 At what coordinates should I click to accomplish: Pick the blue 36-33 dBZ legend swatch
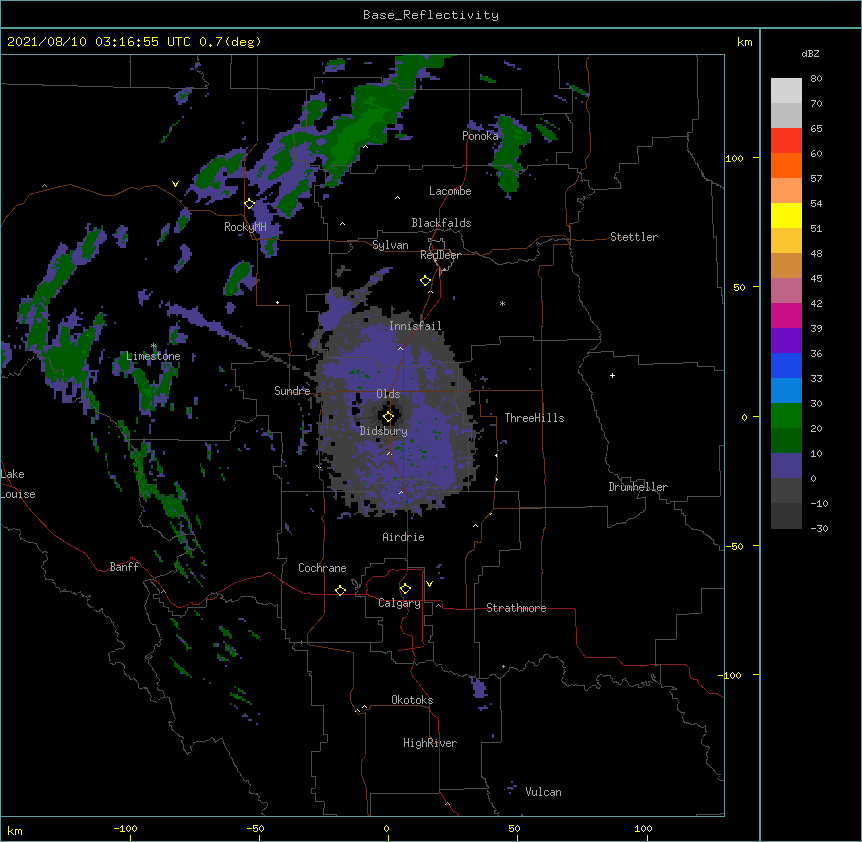click(x=786, y=365)
